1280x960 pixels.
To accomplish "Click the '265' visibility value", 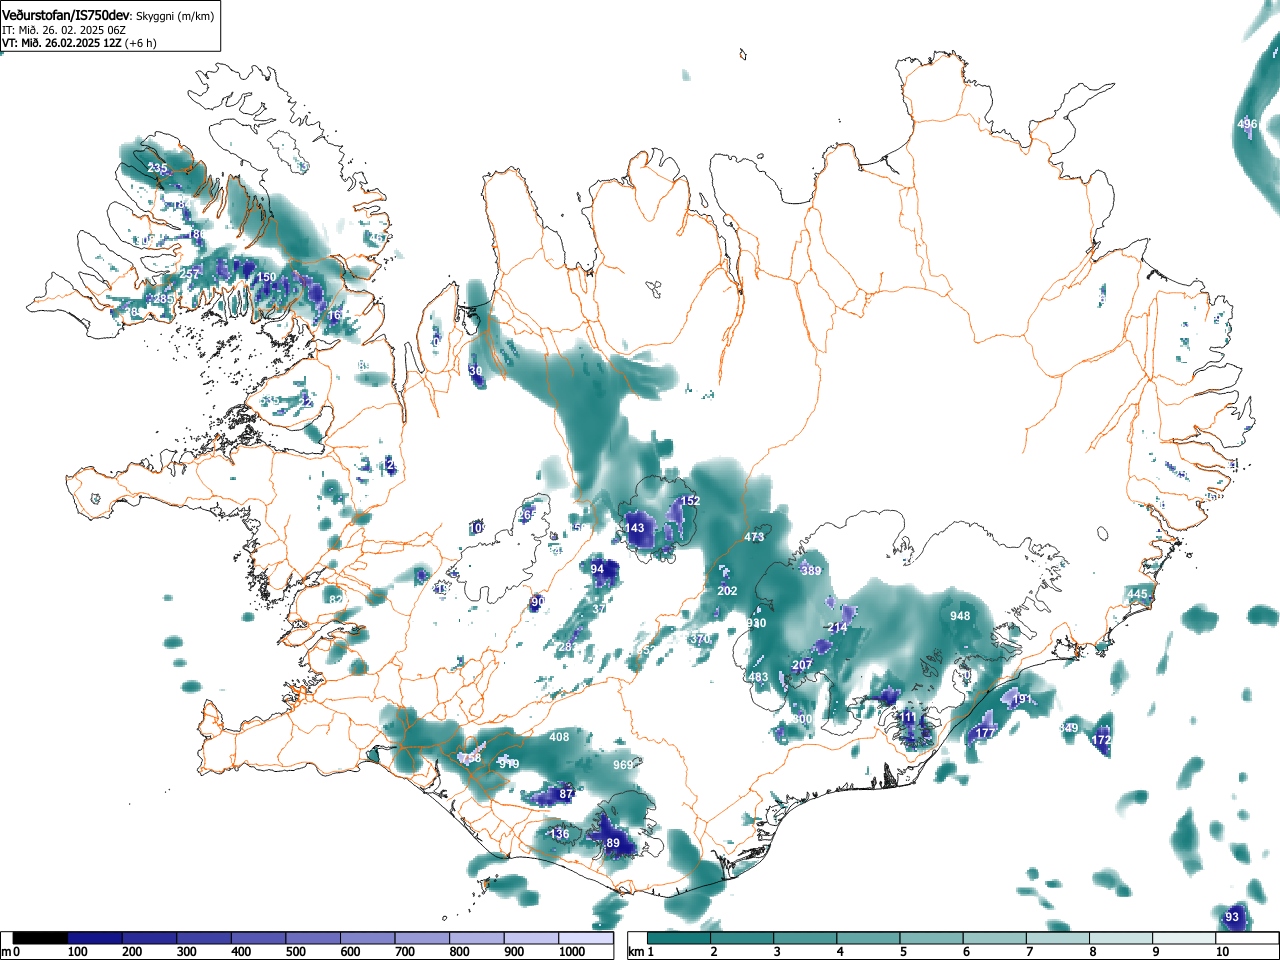I will coord(527,515).
